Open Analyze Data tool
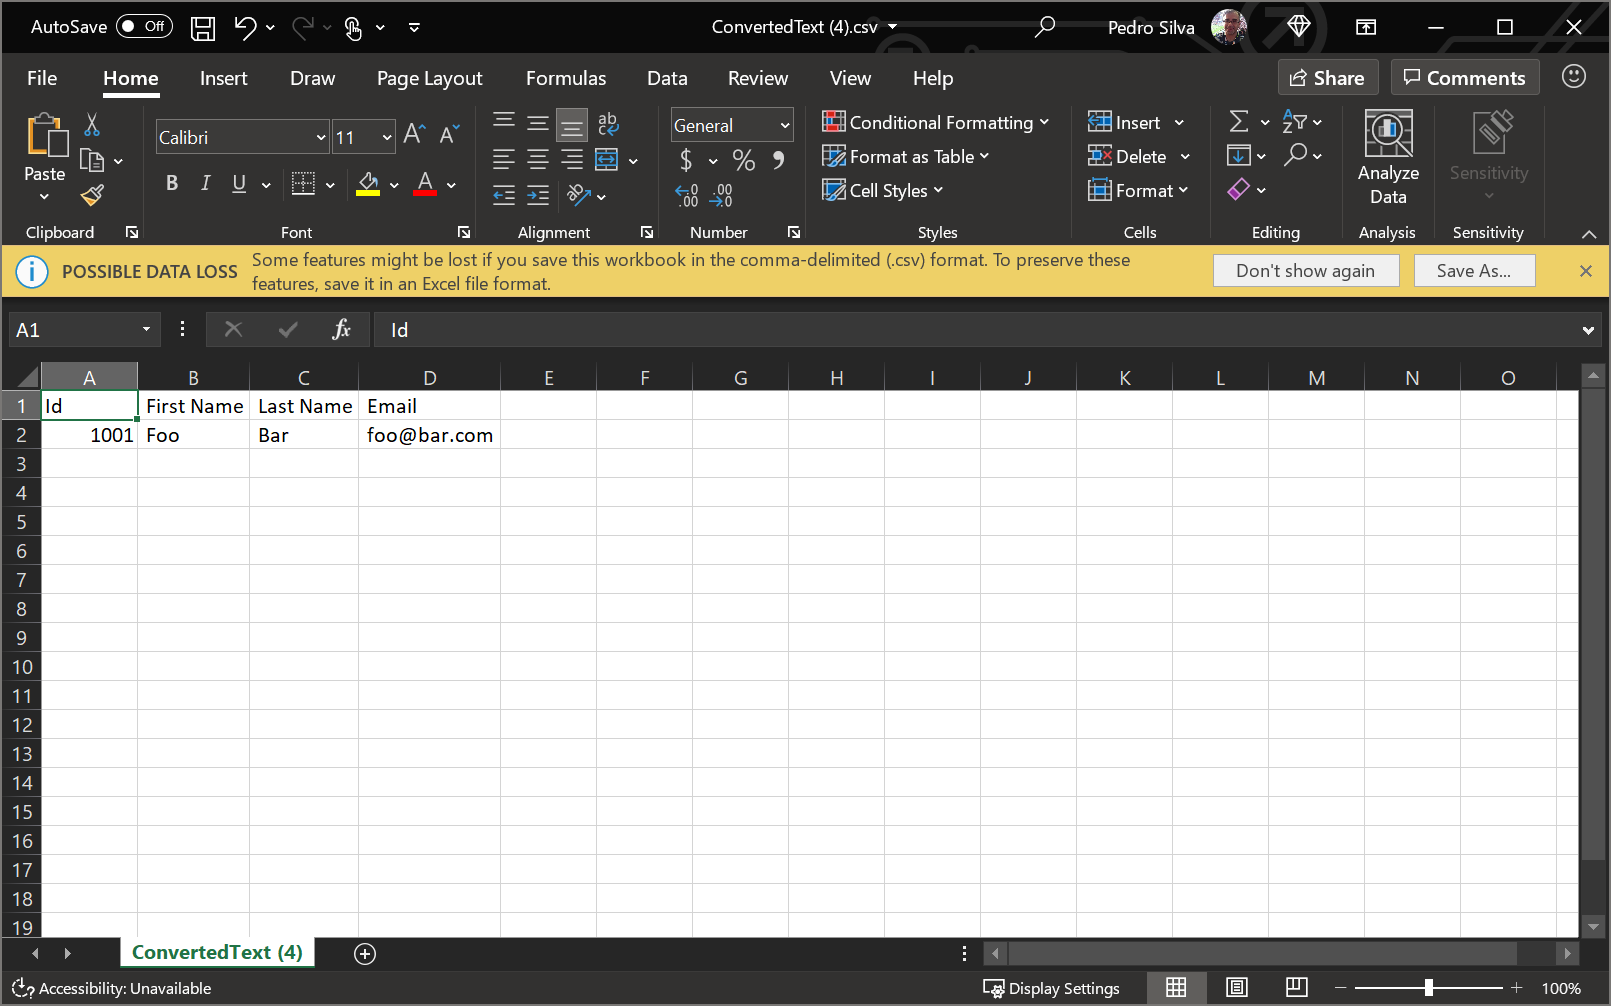Image resolution: width=1611 pixels, height=1006 pixels. 1388,158
